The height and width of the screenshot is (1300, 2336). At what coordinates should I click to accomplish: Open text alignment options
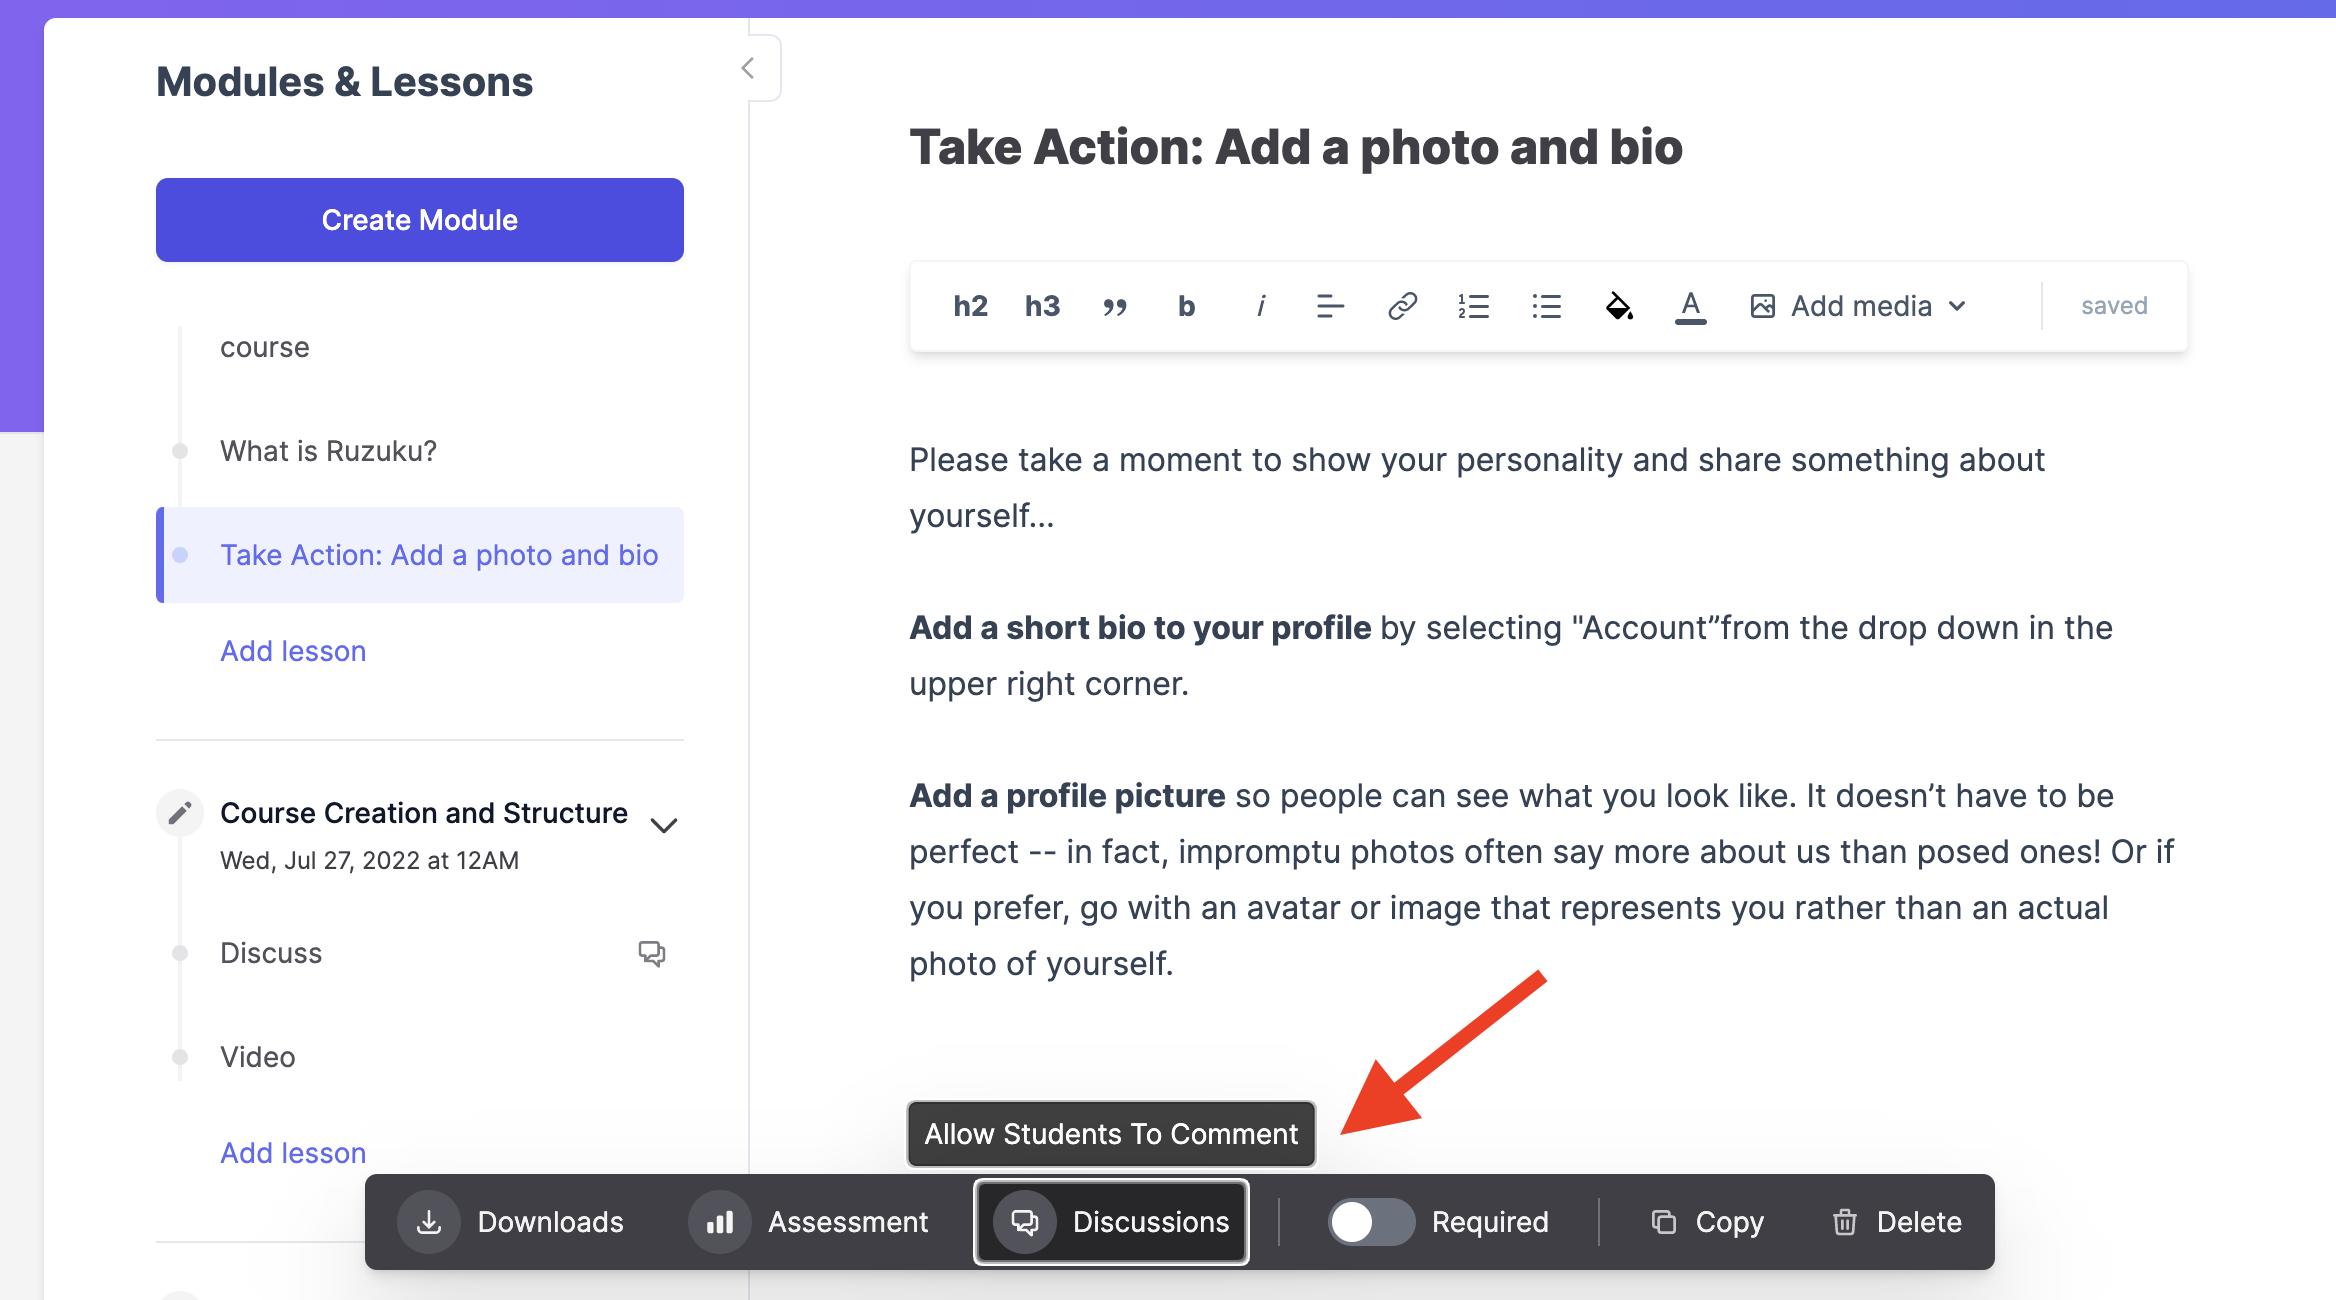pos(1330,306)
